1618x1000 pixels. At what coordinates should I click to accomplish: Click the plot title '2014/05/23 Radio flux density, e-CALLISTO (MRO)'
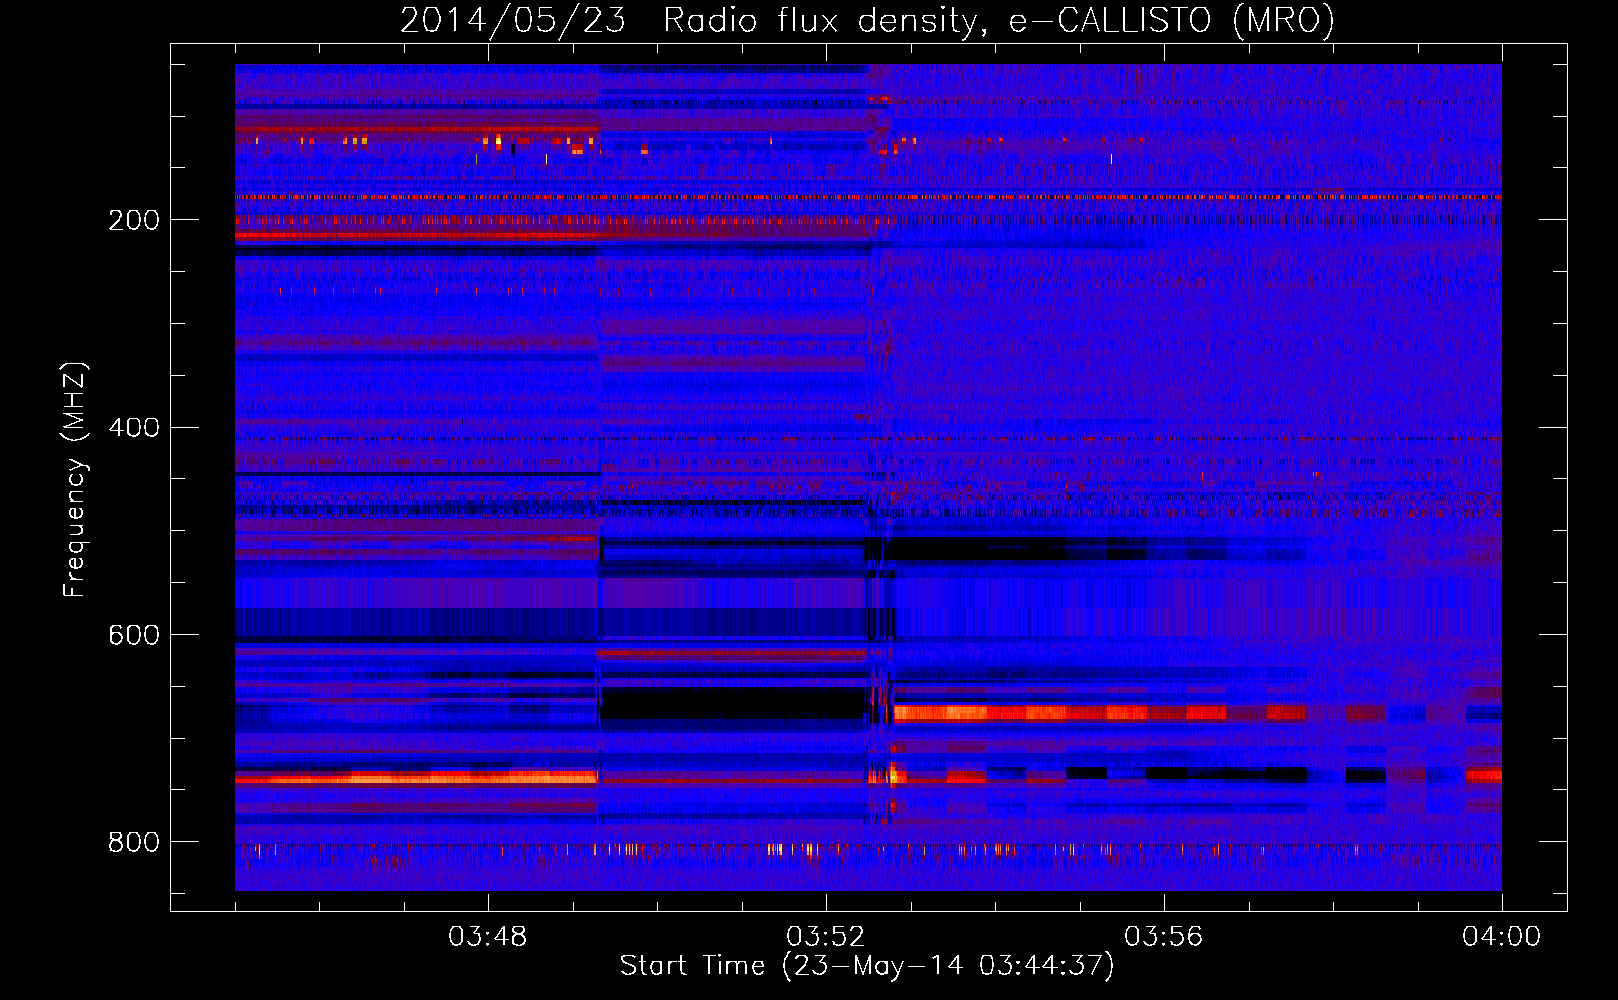tap(867, 20)
